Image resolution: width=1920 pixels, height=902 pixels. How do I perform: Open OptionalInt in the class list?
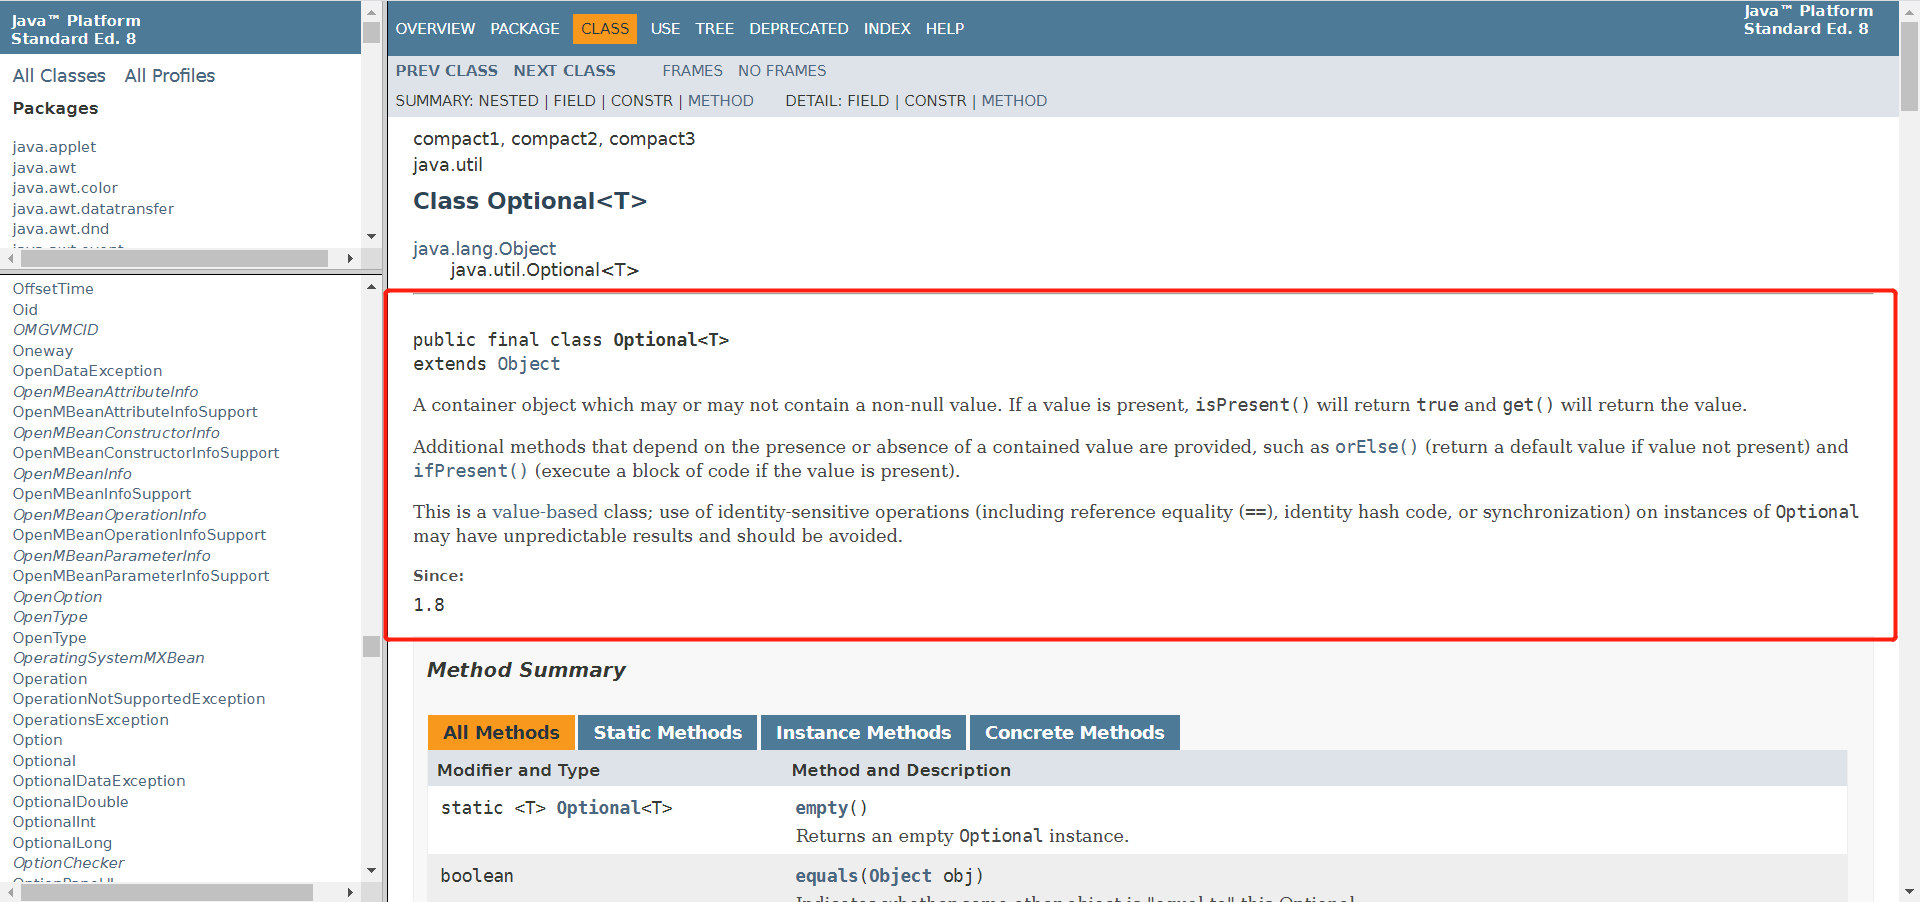point(54,822)
